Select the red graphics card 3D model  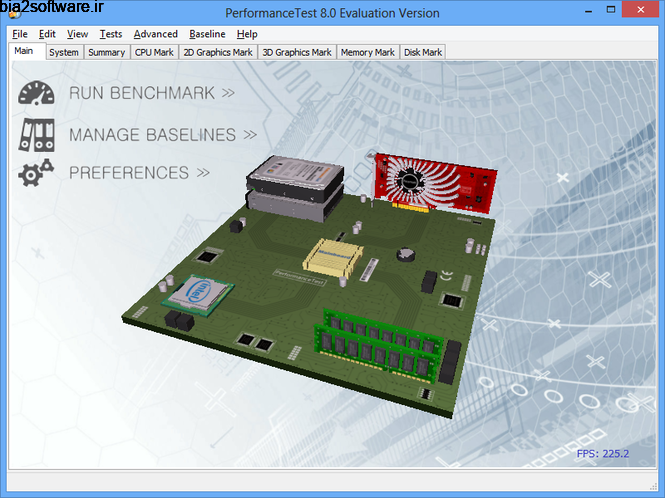click(x=433, y=182)
